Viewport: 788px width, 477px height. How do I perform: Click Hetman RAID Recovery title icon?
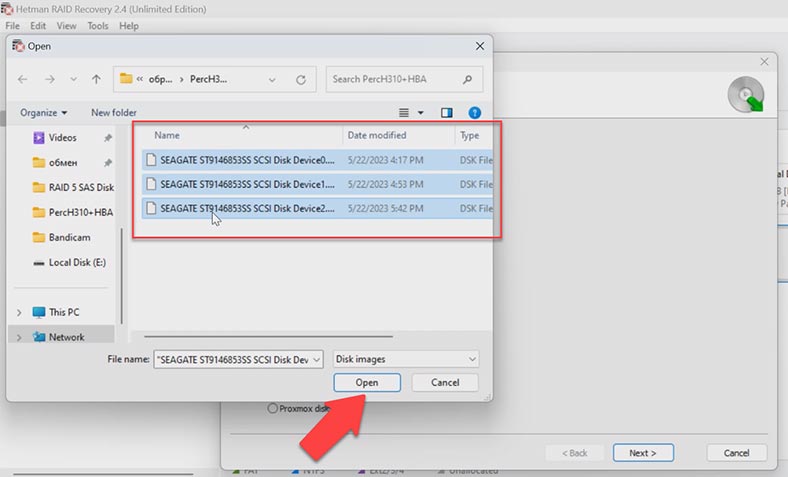click(x=7, y=9)
